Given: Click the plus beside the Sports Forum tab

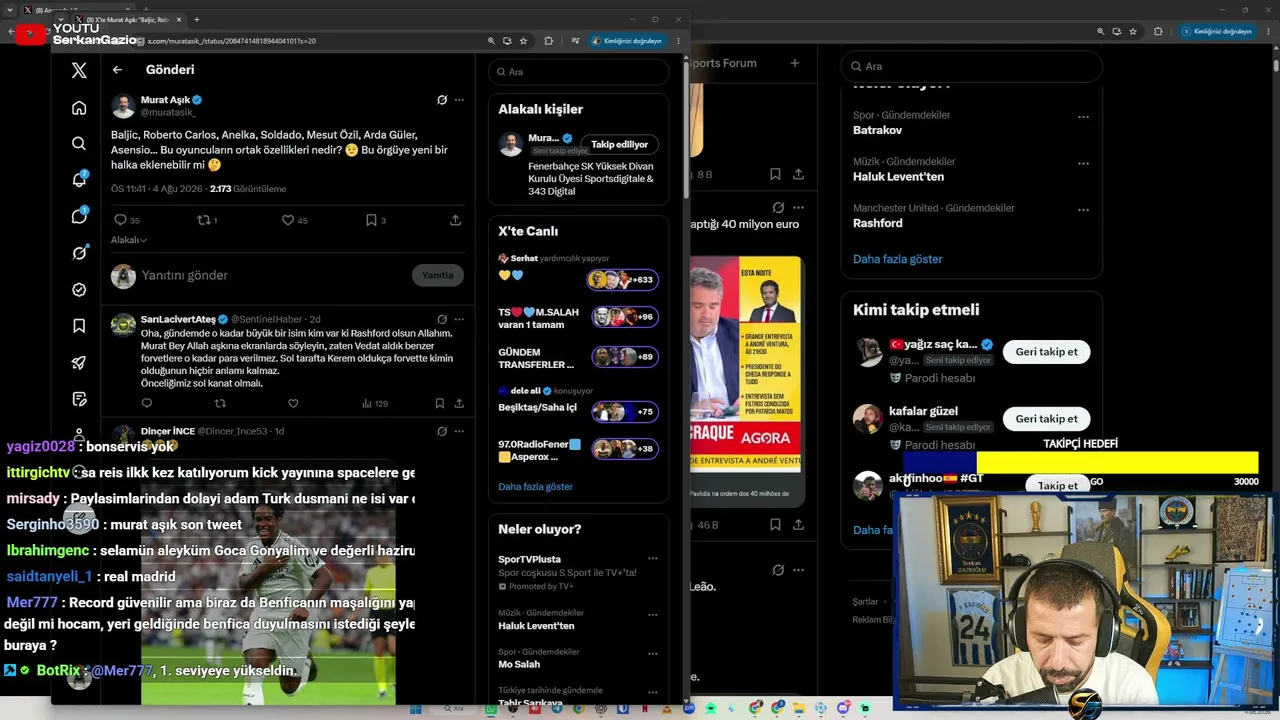Looking at the screenshot, I should (795, 63).
